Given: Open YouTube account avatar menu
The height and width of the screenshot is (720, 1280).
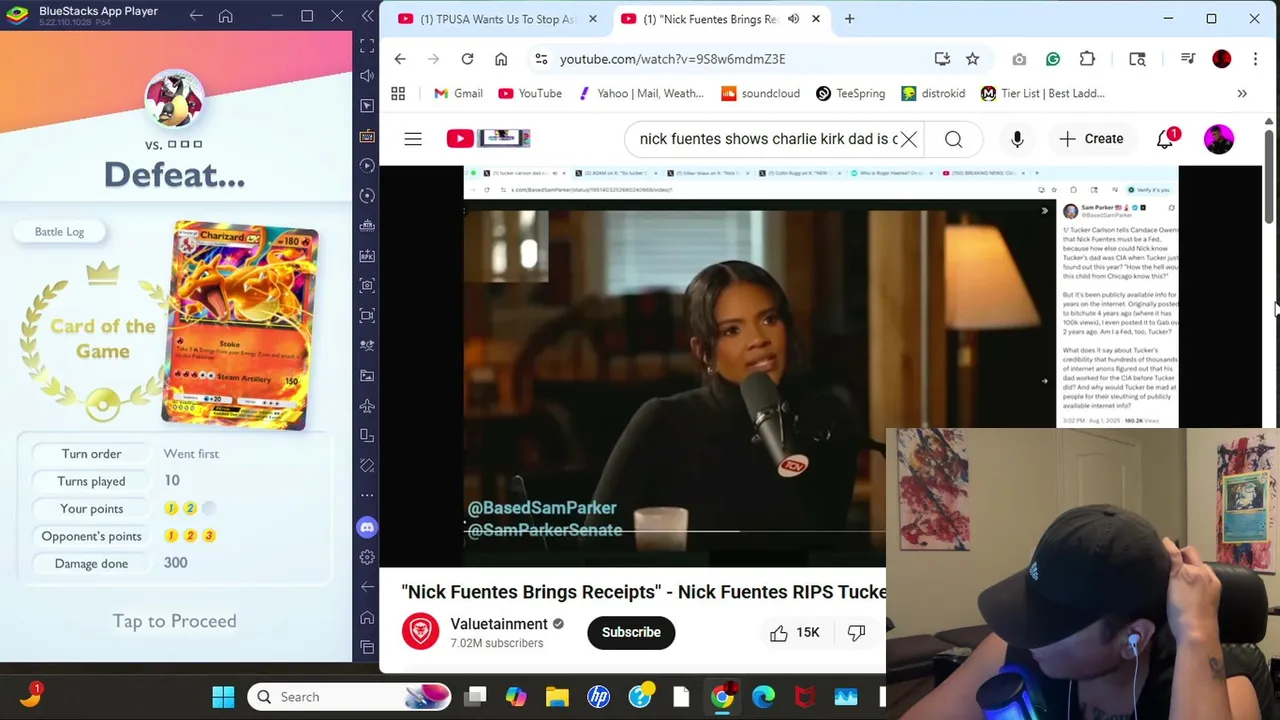Looking at the screenshot, I should click(1219, 139).
